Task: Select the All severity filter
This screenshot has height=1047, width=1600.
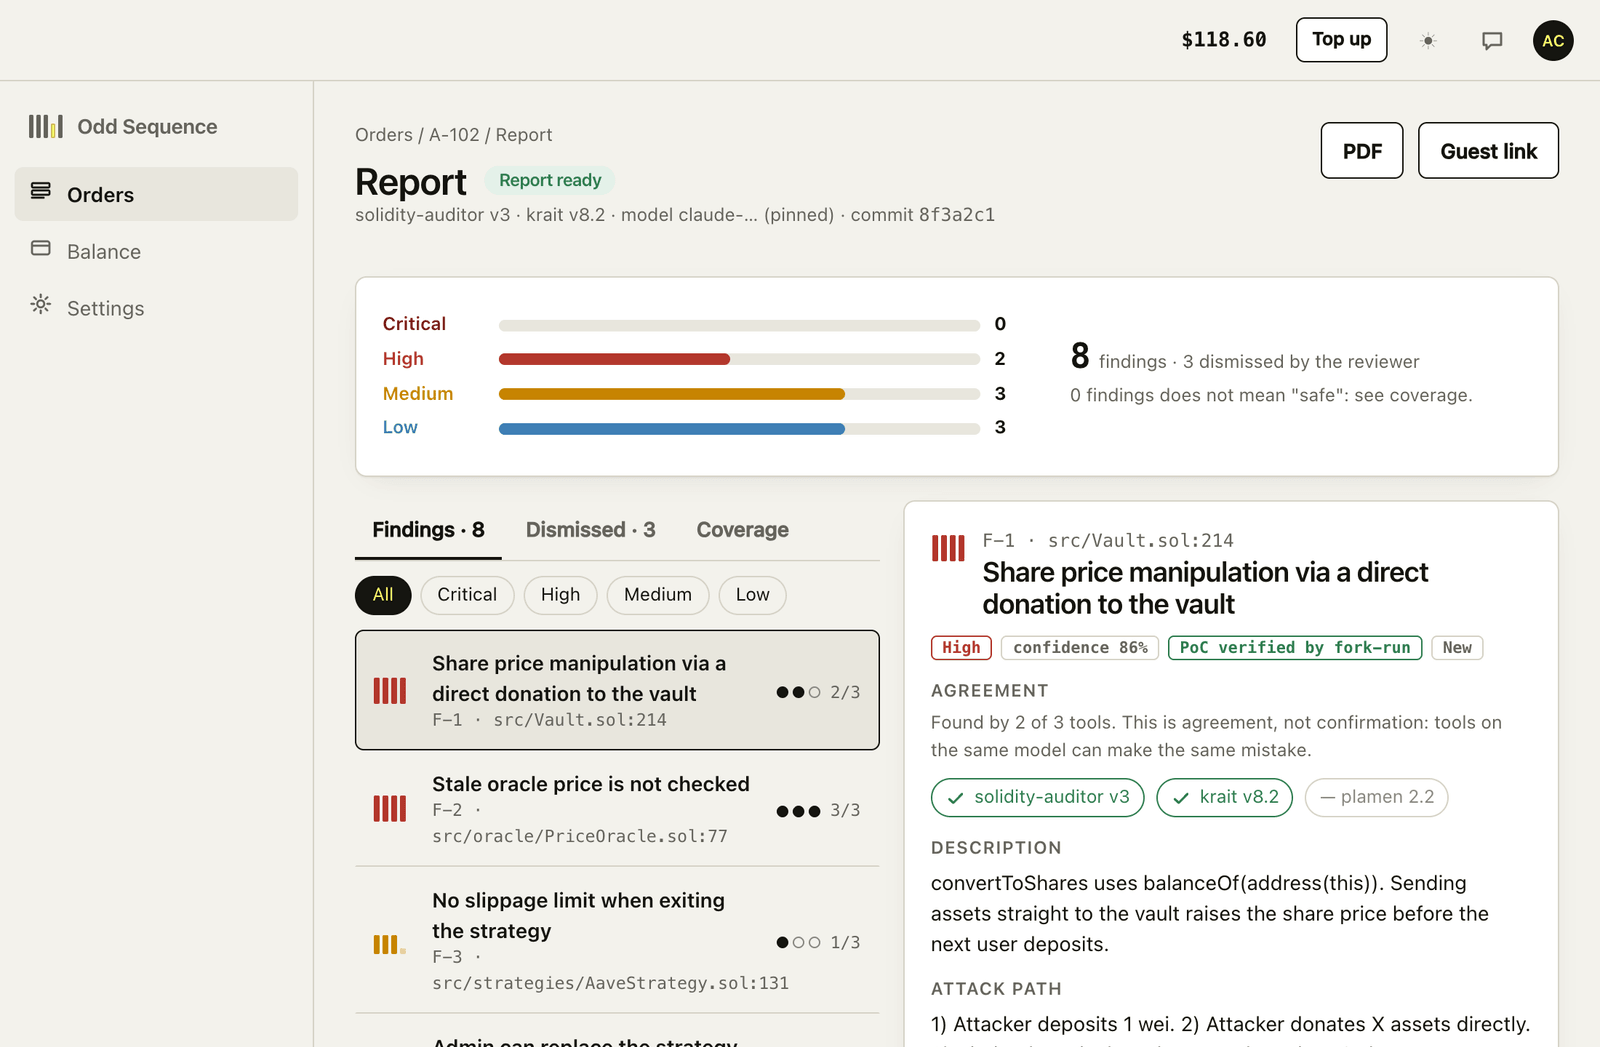Action: click(383, 595)
